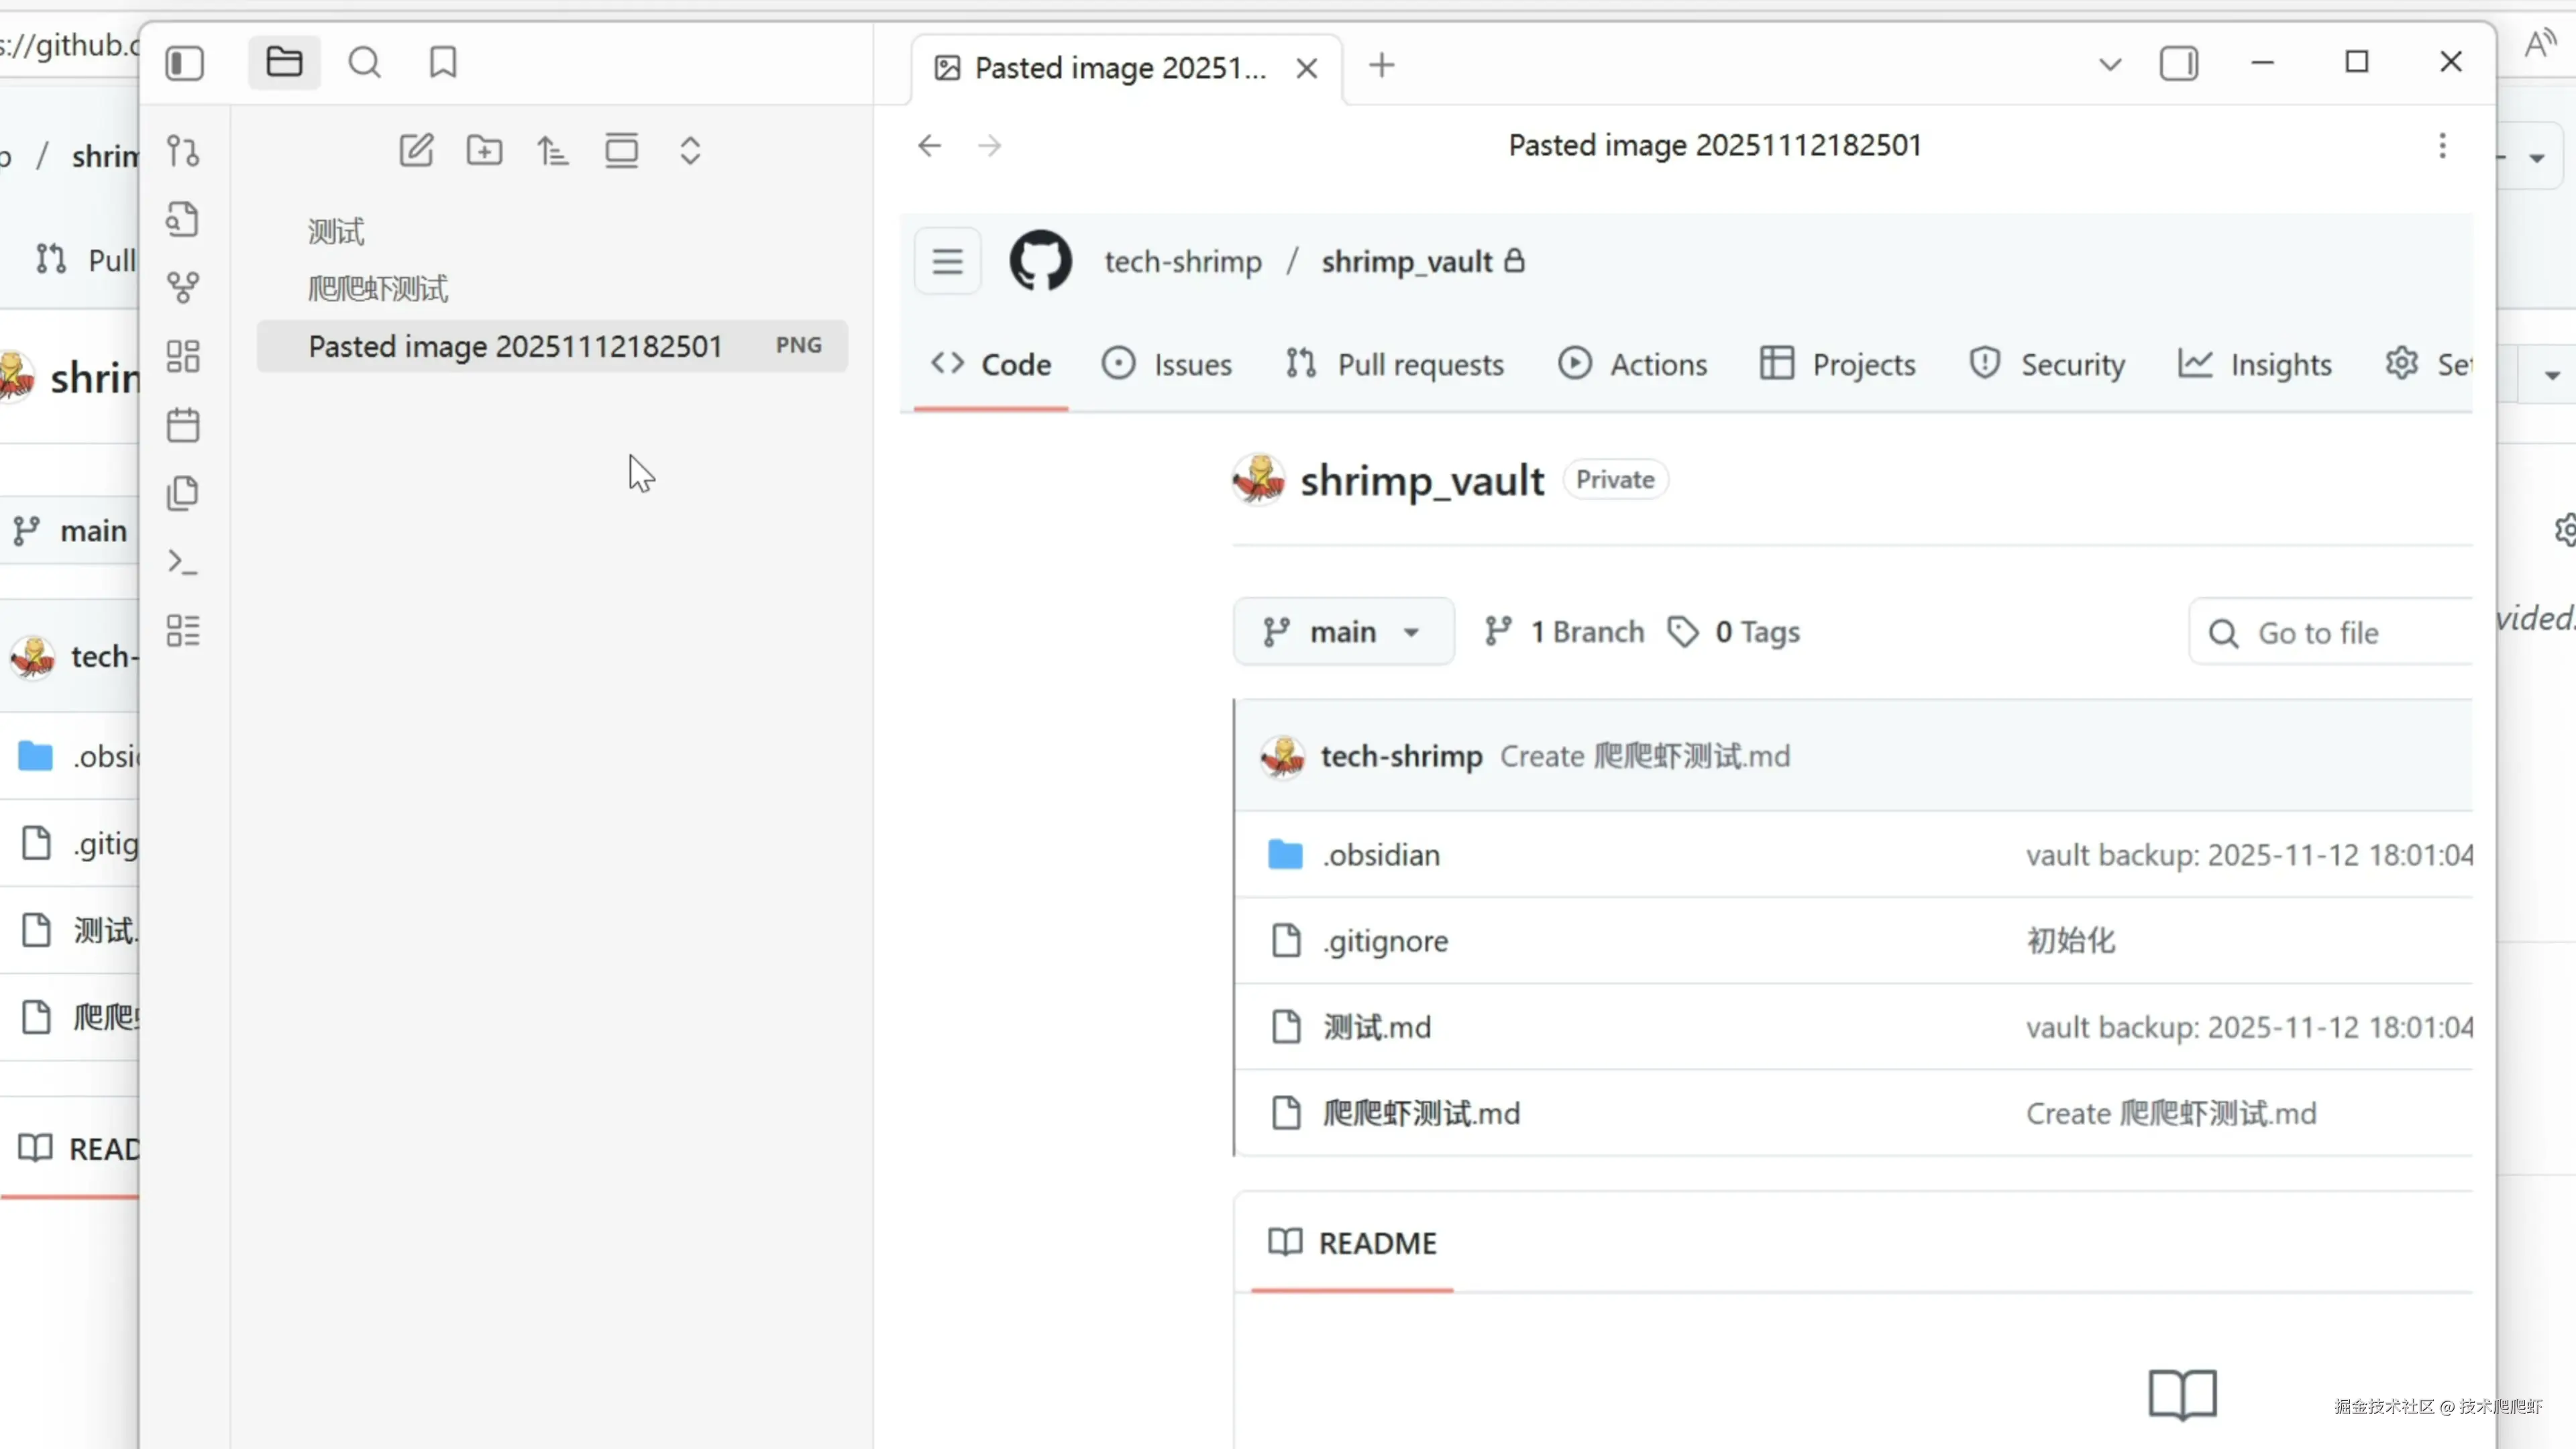The image size is (2576, 1449).
Task: Open graph view from the ribbon
Action: (183, 288)
